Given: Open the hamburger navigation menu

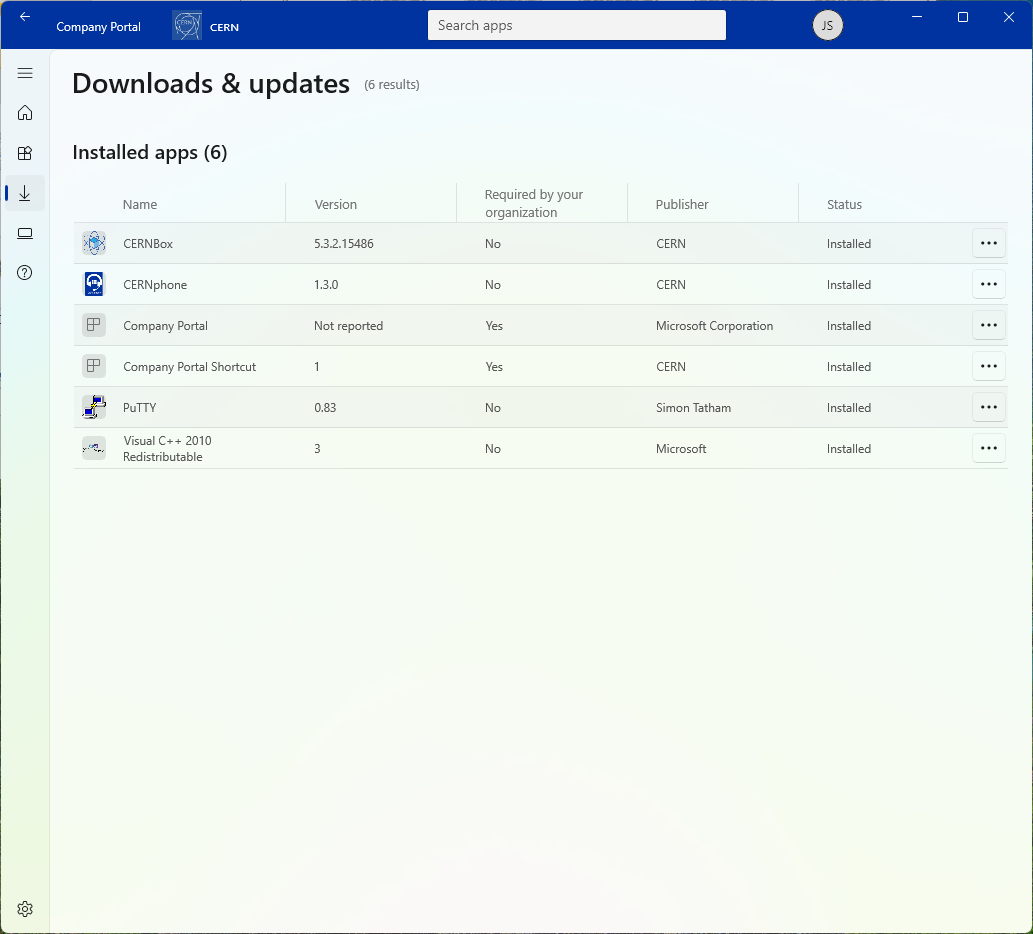Looking at the screenshot, I should pos(25,73).
